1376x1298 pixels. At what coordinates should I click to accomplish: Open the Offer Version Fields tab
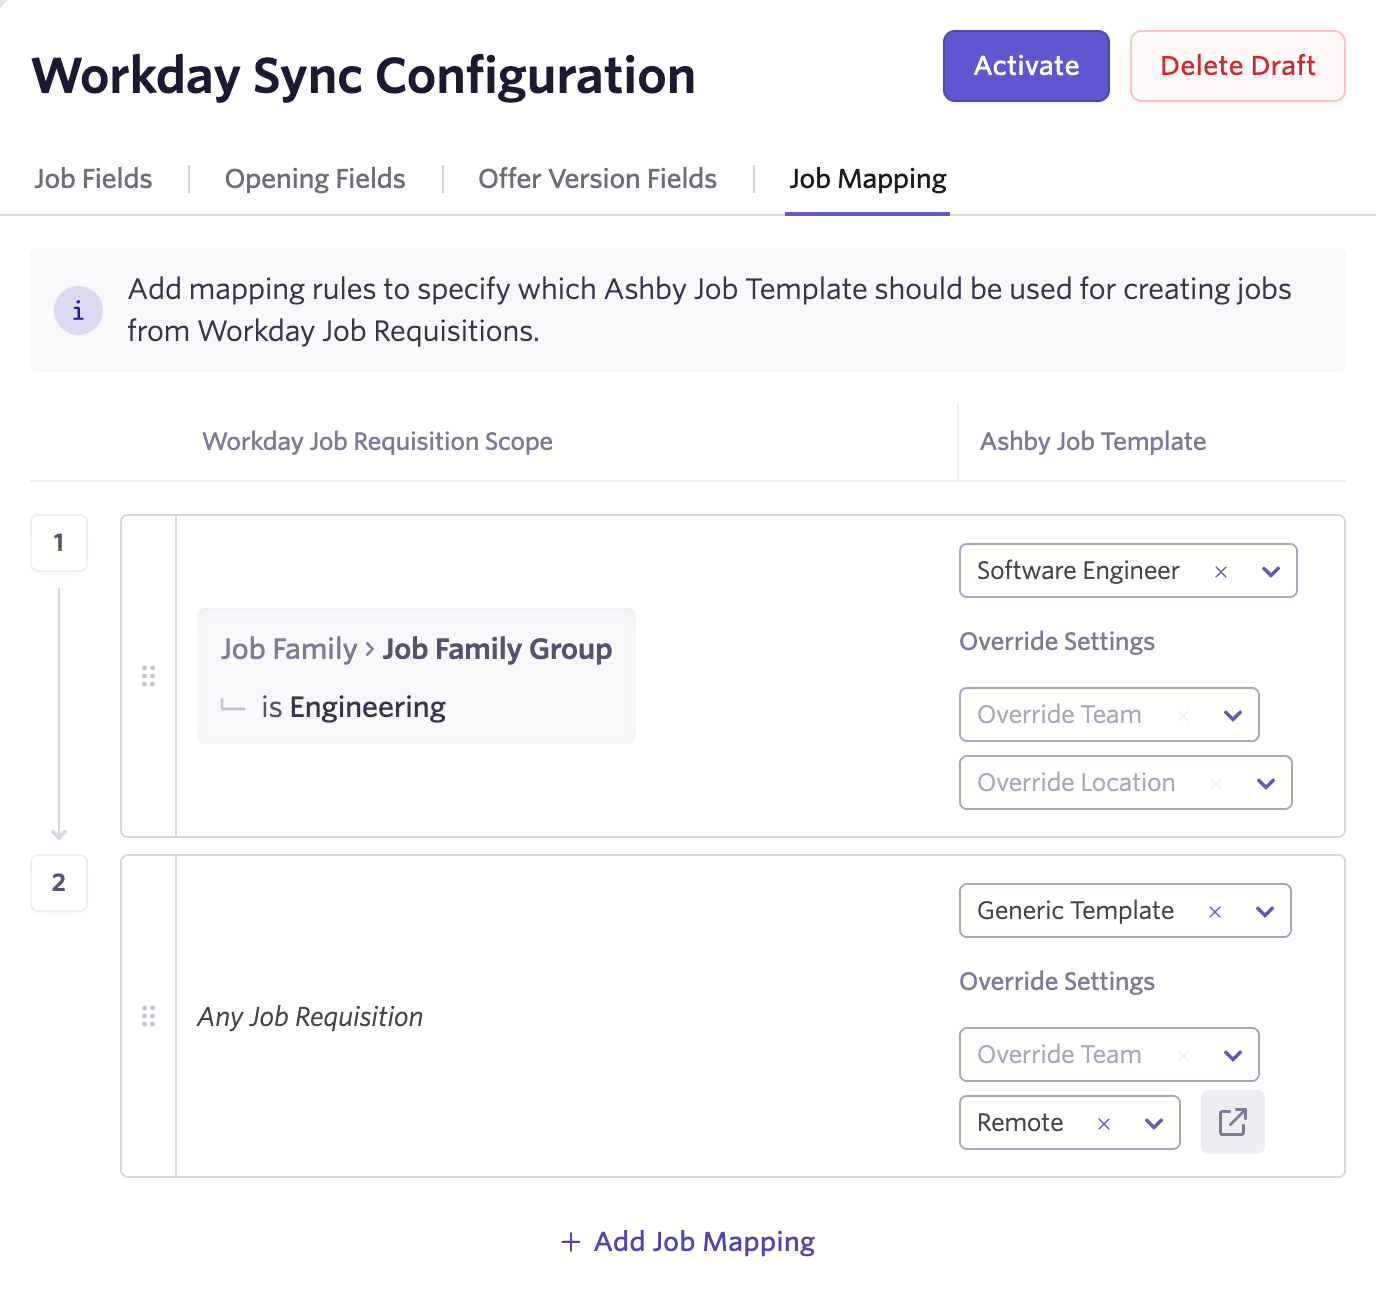597,179
